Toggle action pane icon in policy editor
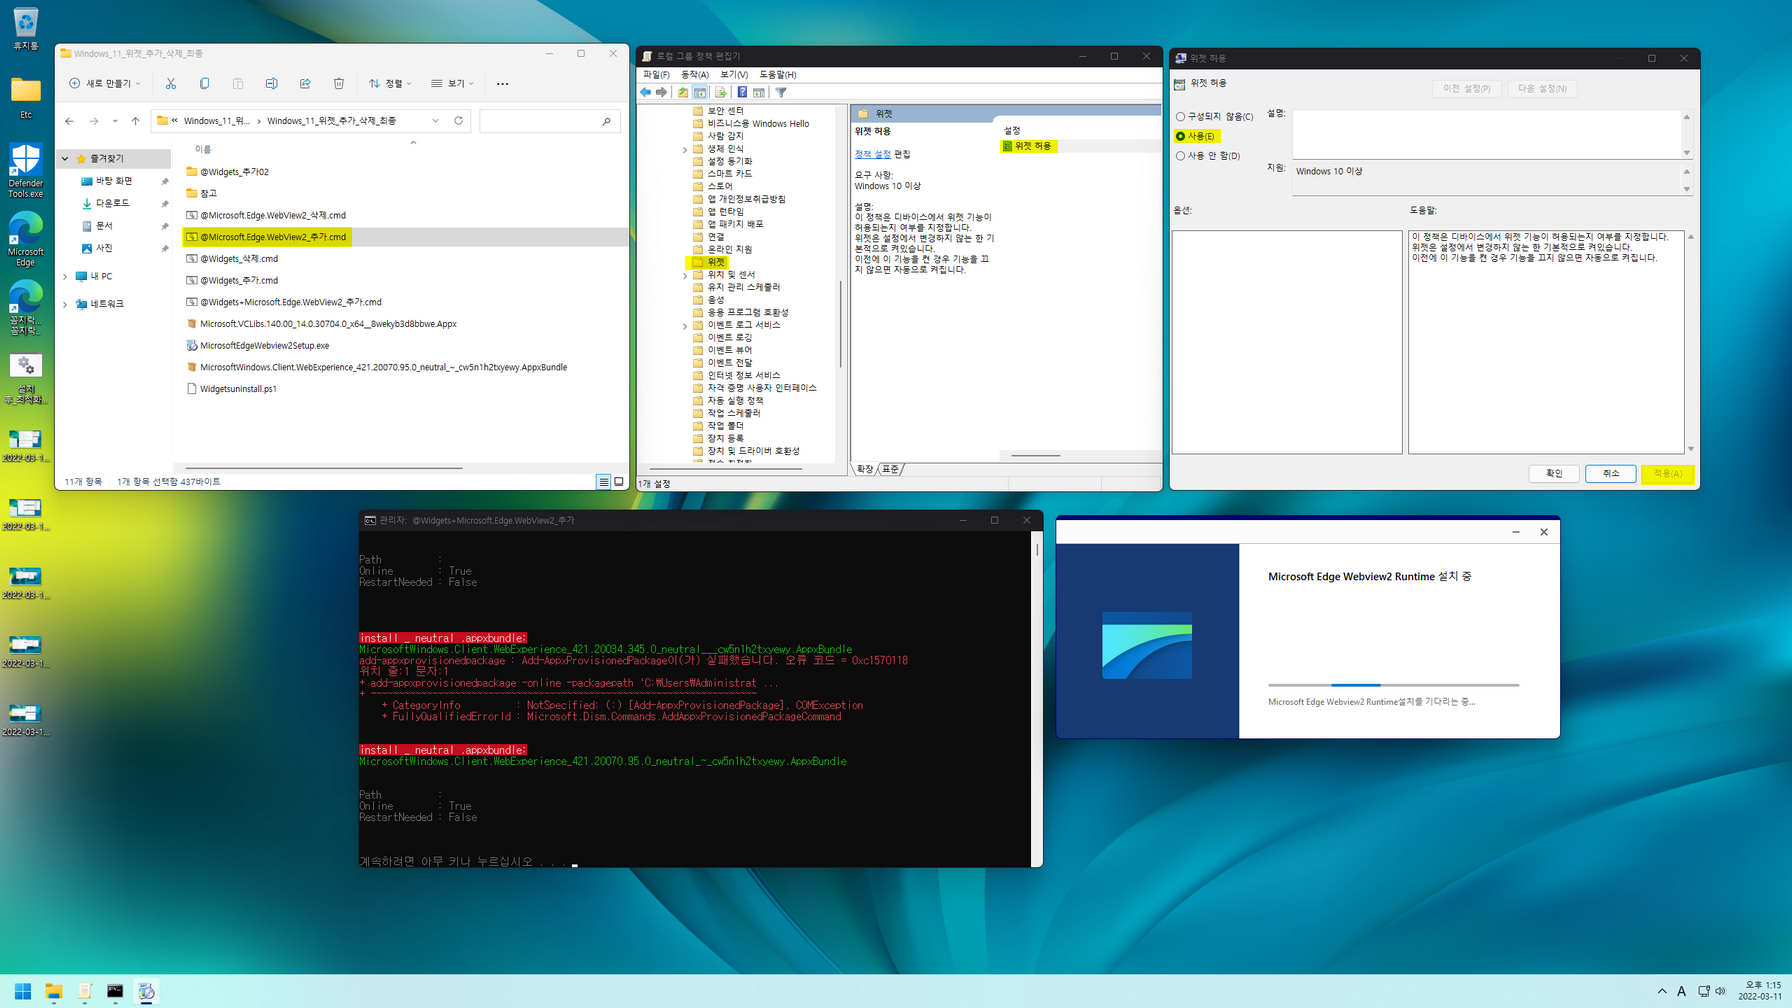This screenshot has height=1008, width=1792. (x=759, y=92)
